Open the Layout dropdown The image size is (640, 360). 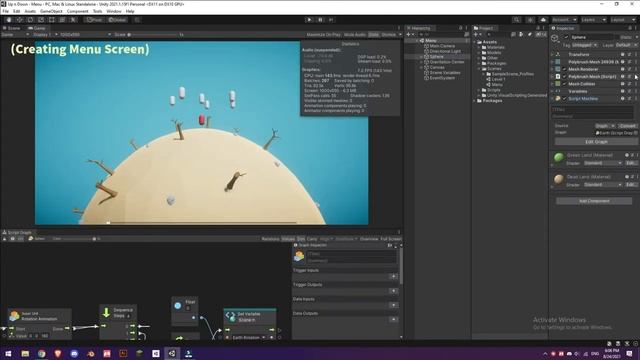(x=622, y=20)
